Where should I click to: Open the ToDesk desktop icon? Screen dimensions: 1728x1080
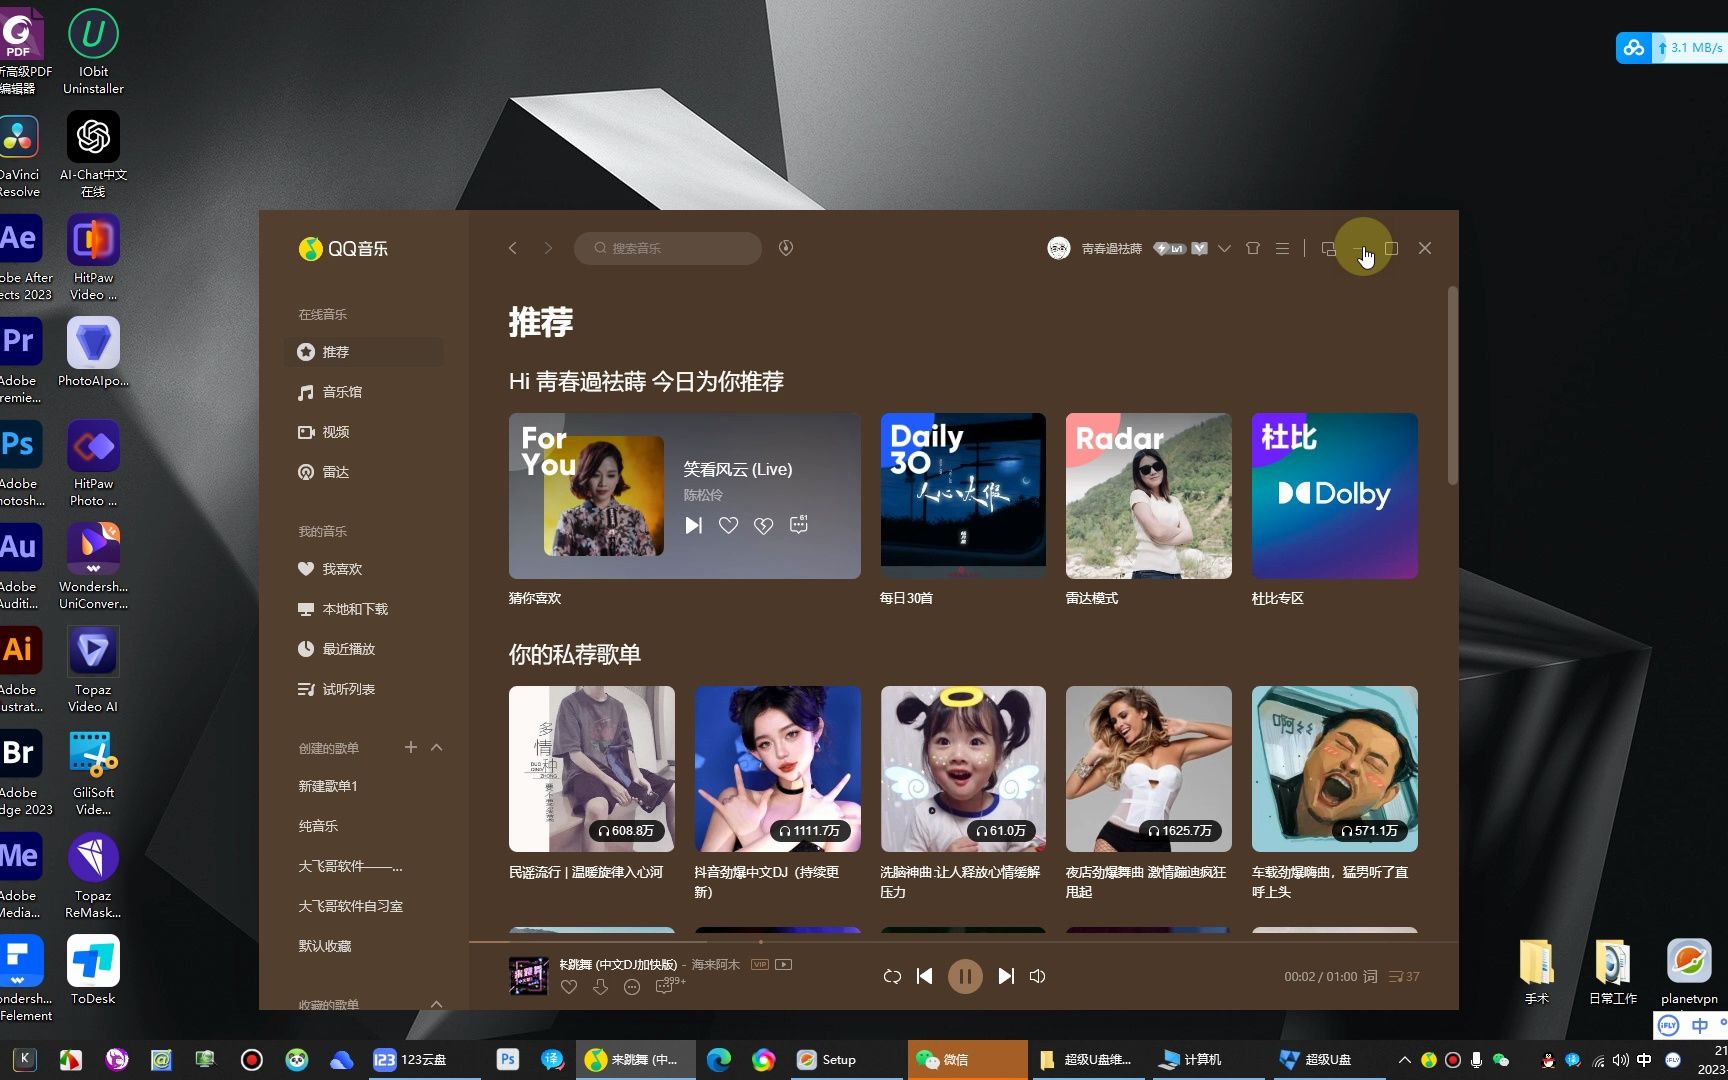point(93,970)
